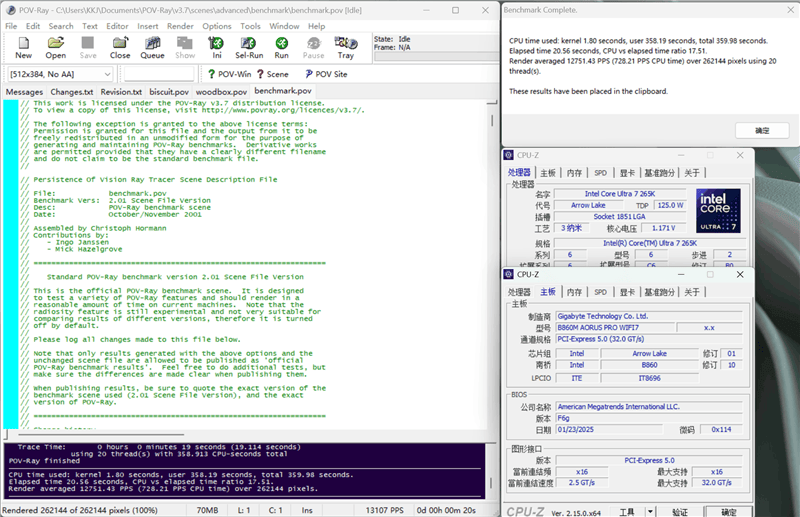Switch to the Messages tab
Viewport: 800px width, 517px height.
[24, 92]
